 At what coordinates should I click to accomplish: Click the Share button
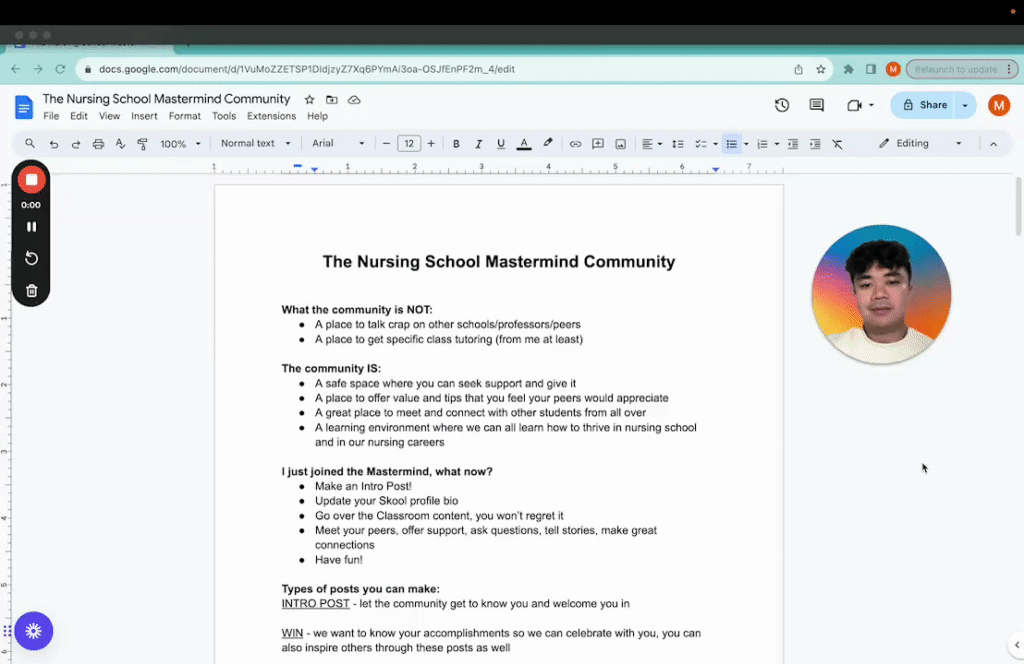pos(924,105)
